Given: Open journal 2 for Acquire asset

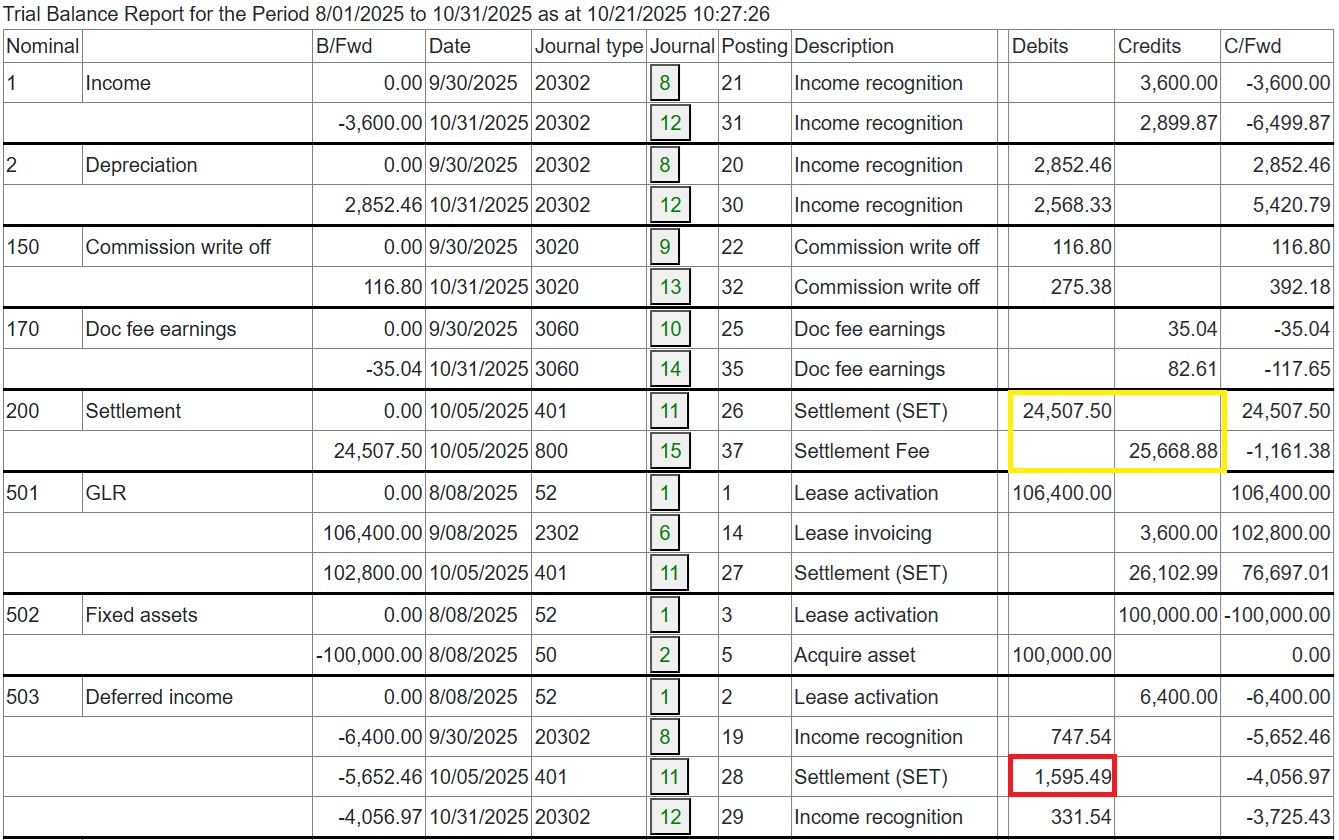Looking at the screenshot, I should [x=665, y=655].
